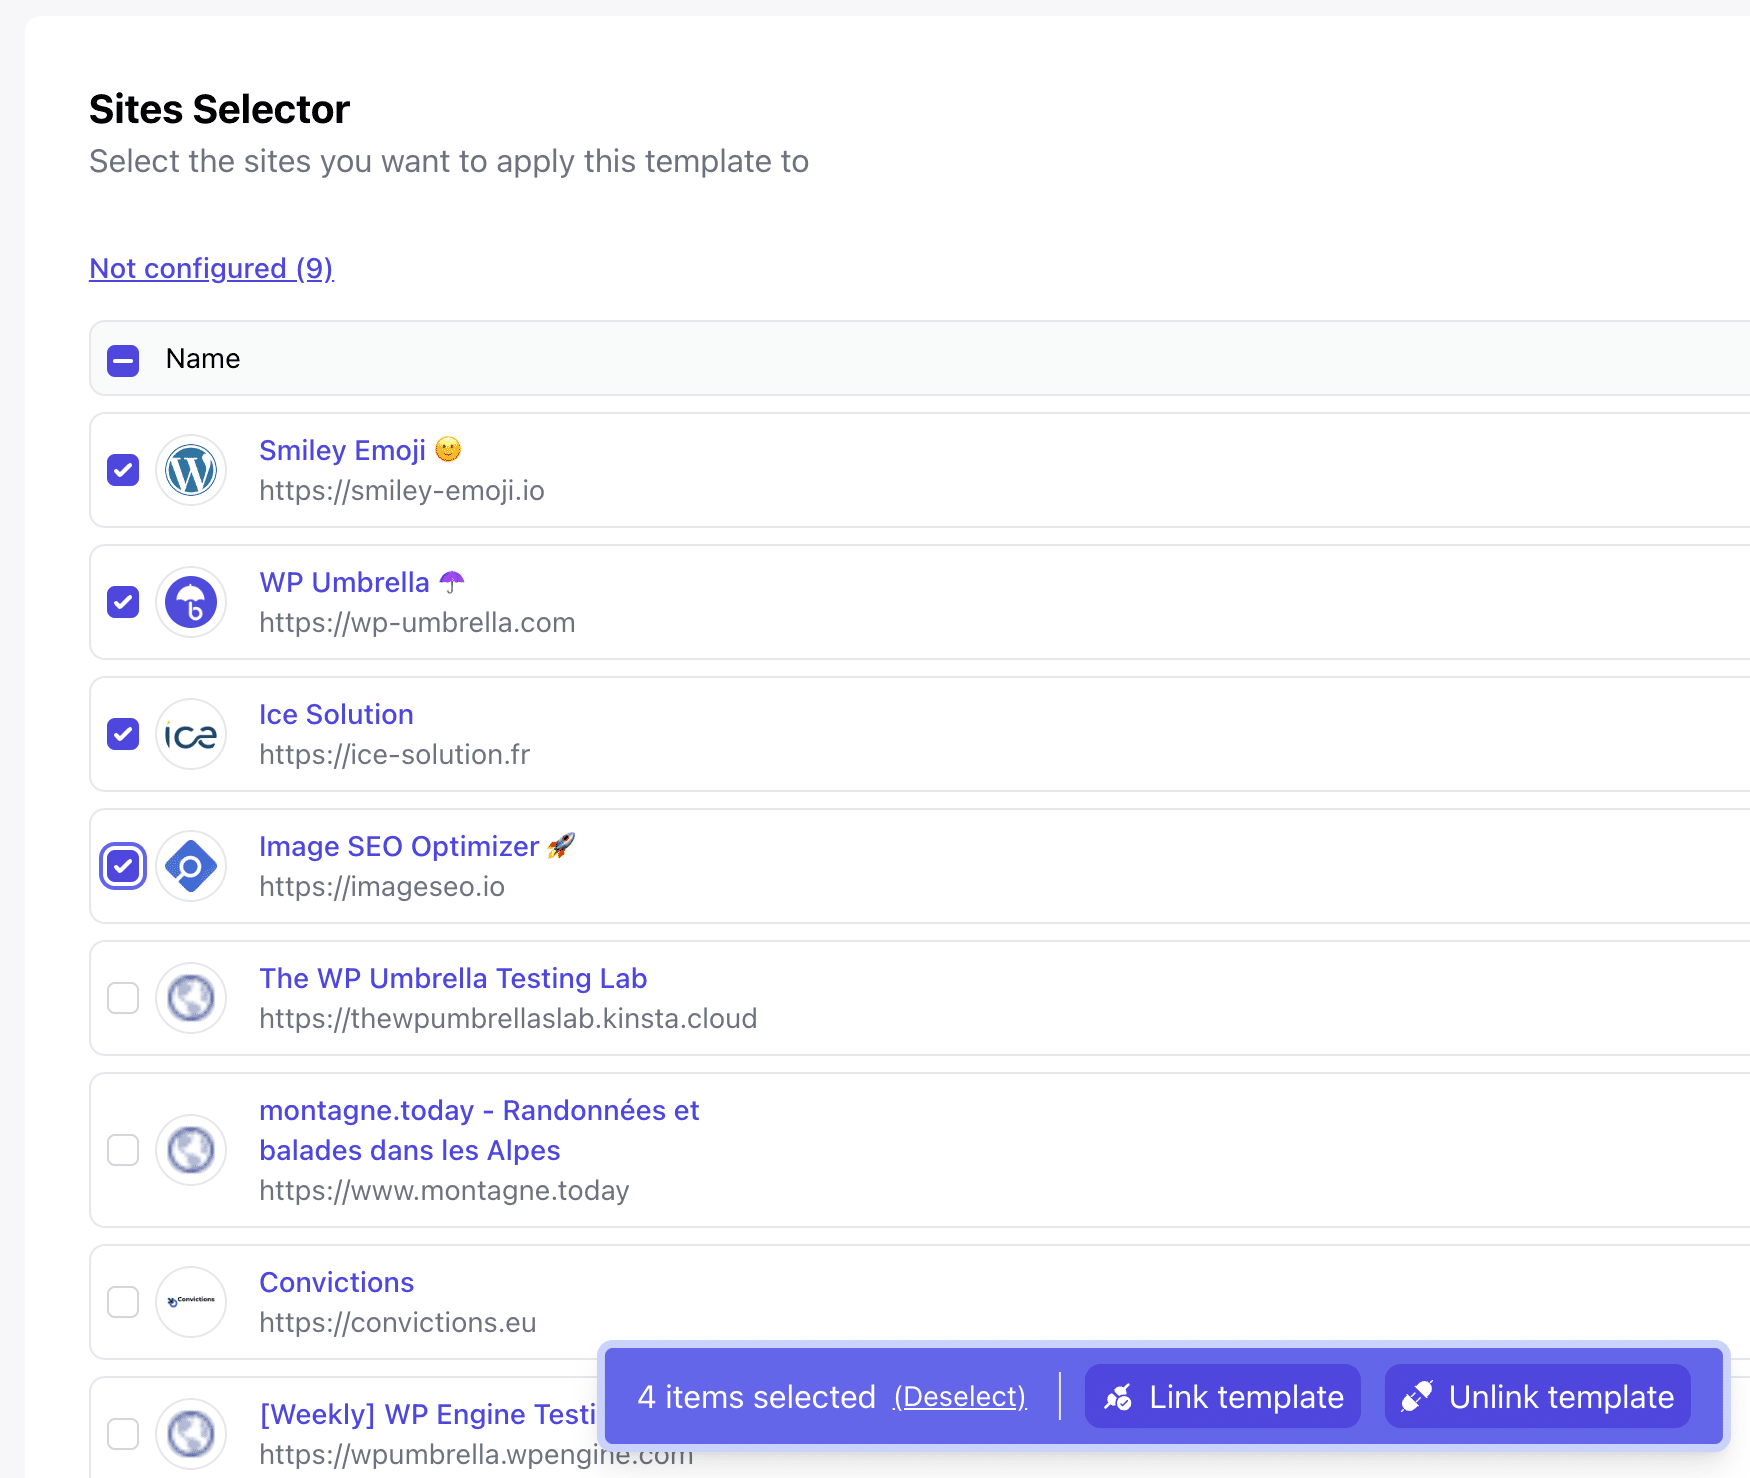The height and width of the screenshot is (1478, 1750).
Task: Click the https://thewpumbrellaslab.kinsta.cloud URL text
Action: pos(508,1019)
